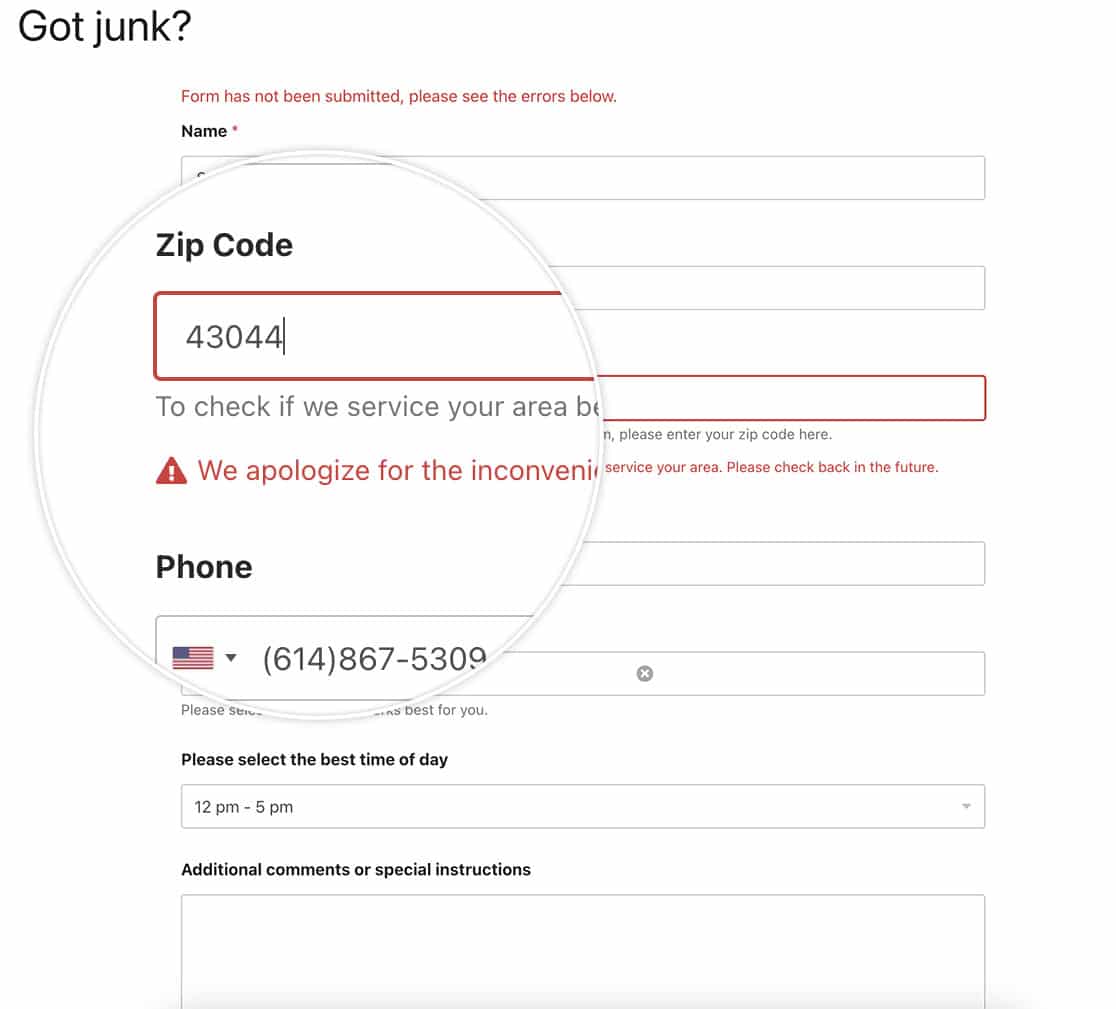Place cursor in the Zip Code field
This screenshot has height=1009, width=1116.
[370, 336]
